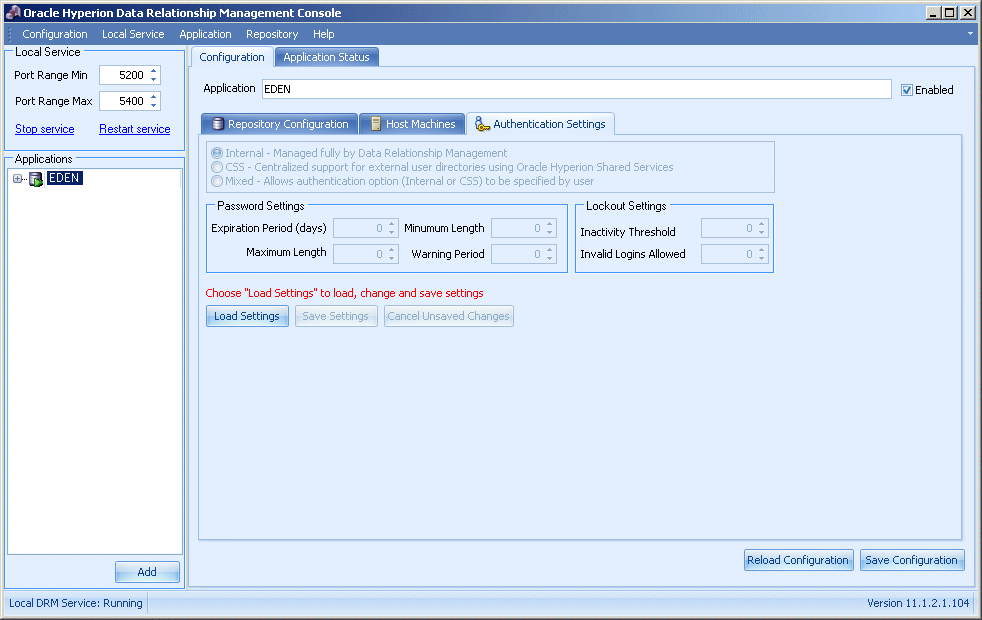Viewport: 982px width, 620px height.
Task: Click the Oracle Hyperion title bar icon
Action: [13, 12]
